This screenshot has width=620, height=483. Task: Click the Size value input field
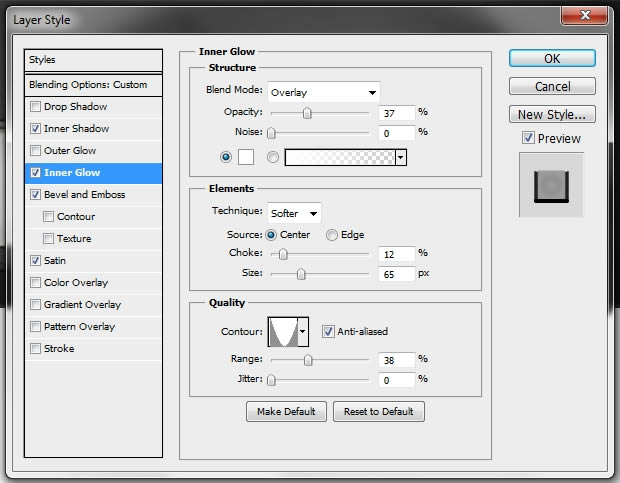point(397,274)
